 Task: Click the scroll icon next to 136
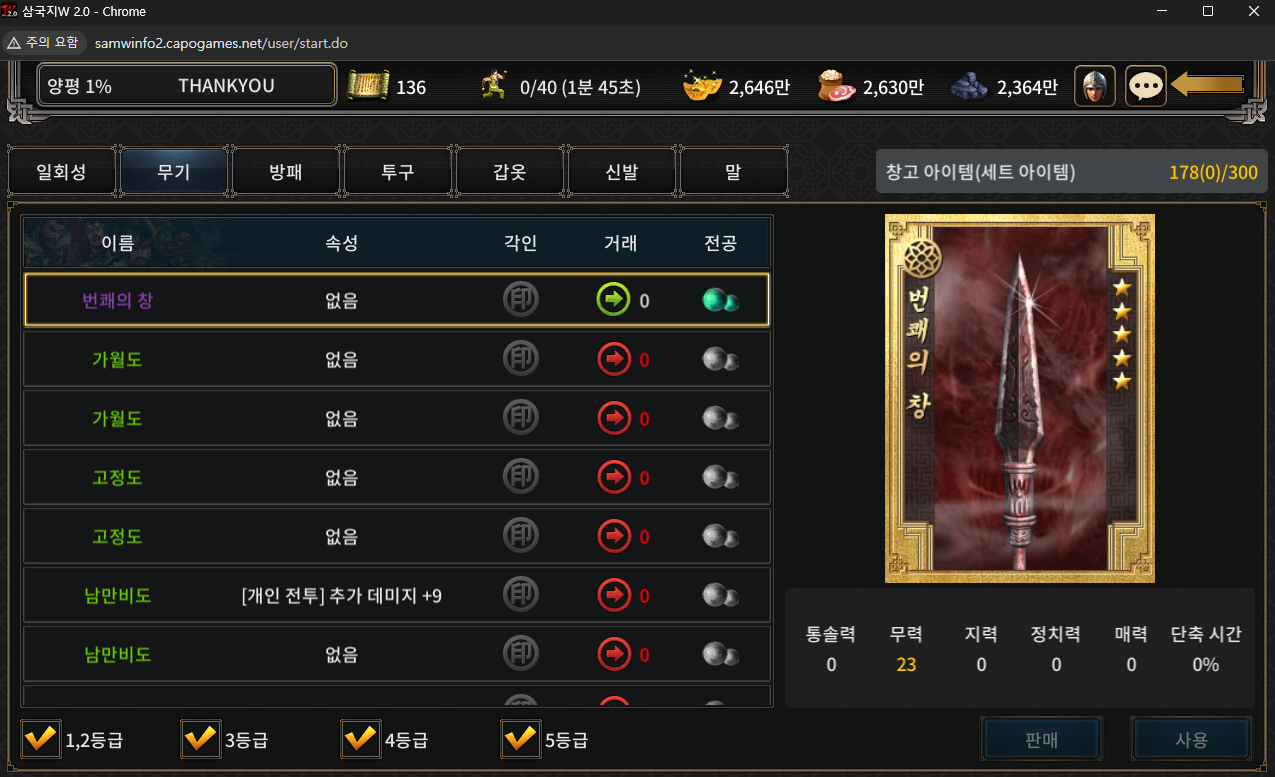coord(368,86)
